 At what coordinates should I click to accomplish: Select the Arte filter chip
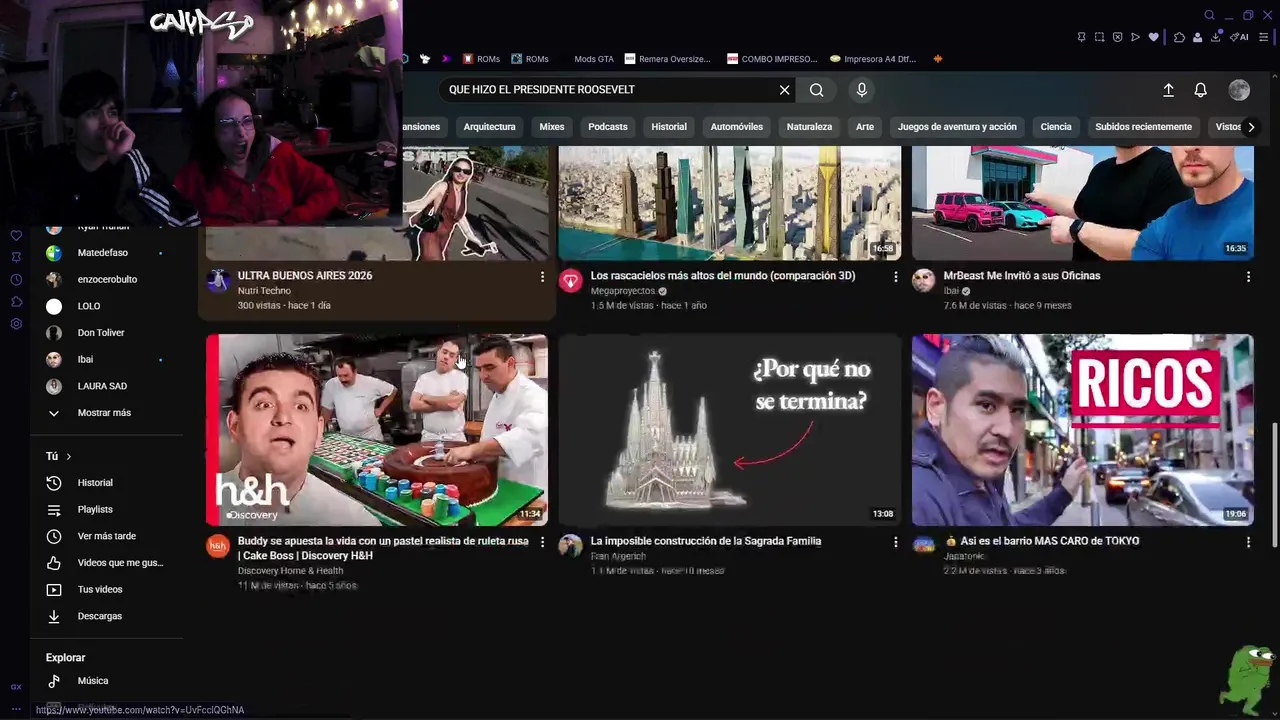(x=865, y=127)
